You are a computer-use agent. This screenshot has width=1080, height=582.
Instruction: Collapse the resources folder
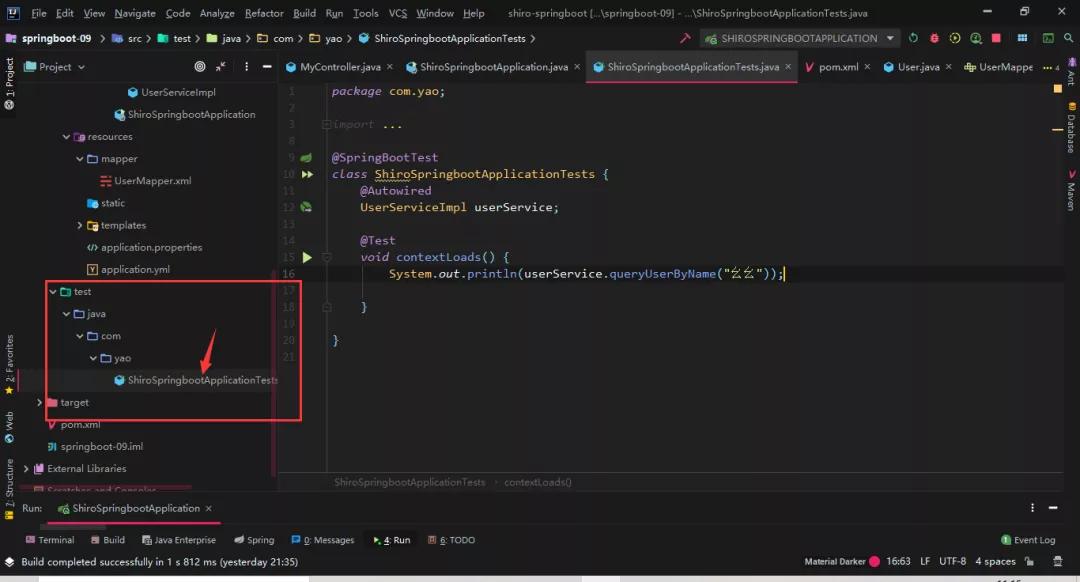coord(66,137)
